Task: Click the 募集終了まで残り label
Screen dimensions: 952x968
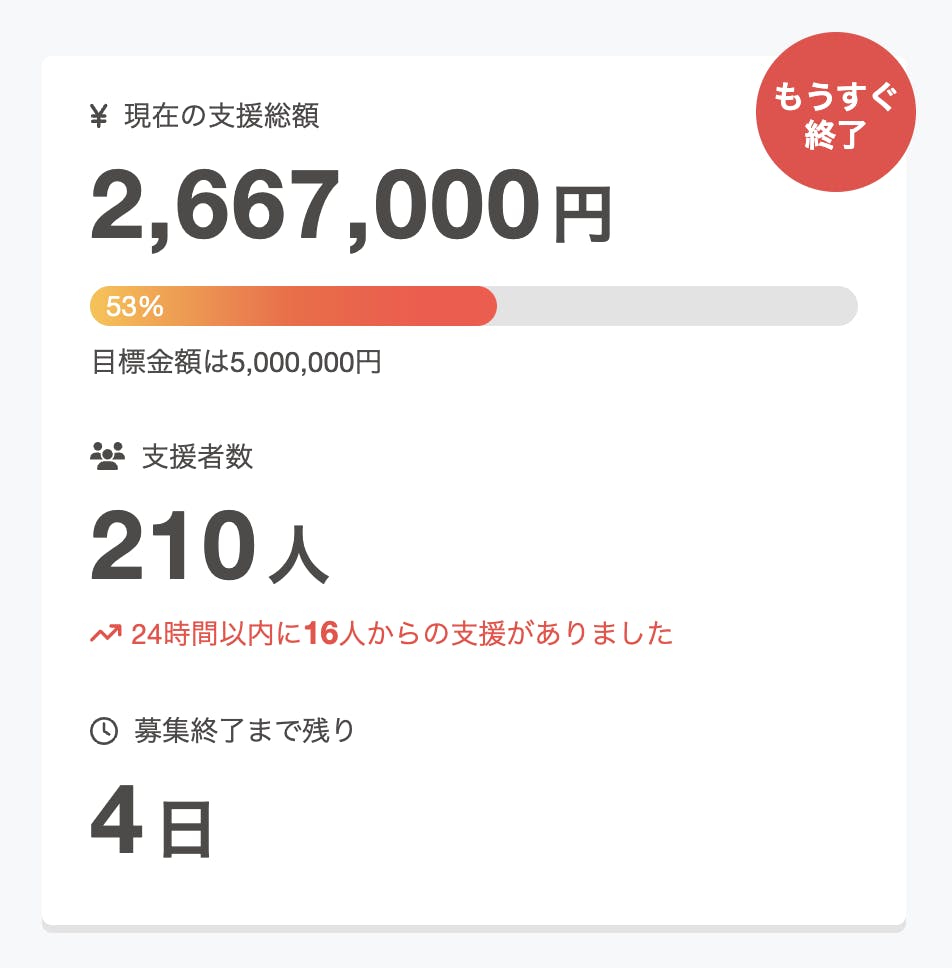Action: (244, 731)
